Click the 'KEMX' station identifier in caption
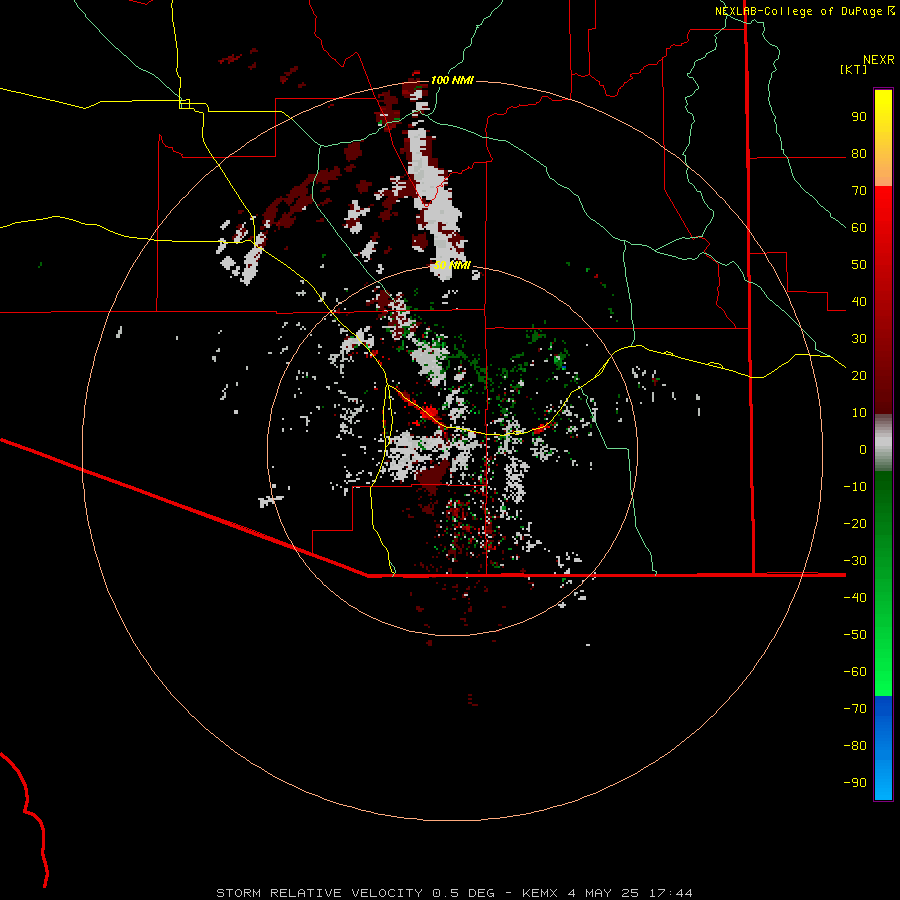900x900 pixels. click(541, 893)
